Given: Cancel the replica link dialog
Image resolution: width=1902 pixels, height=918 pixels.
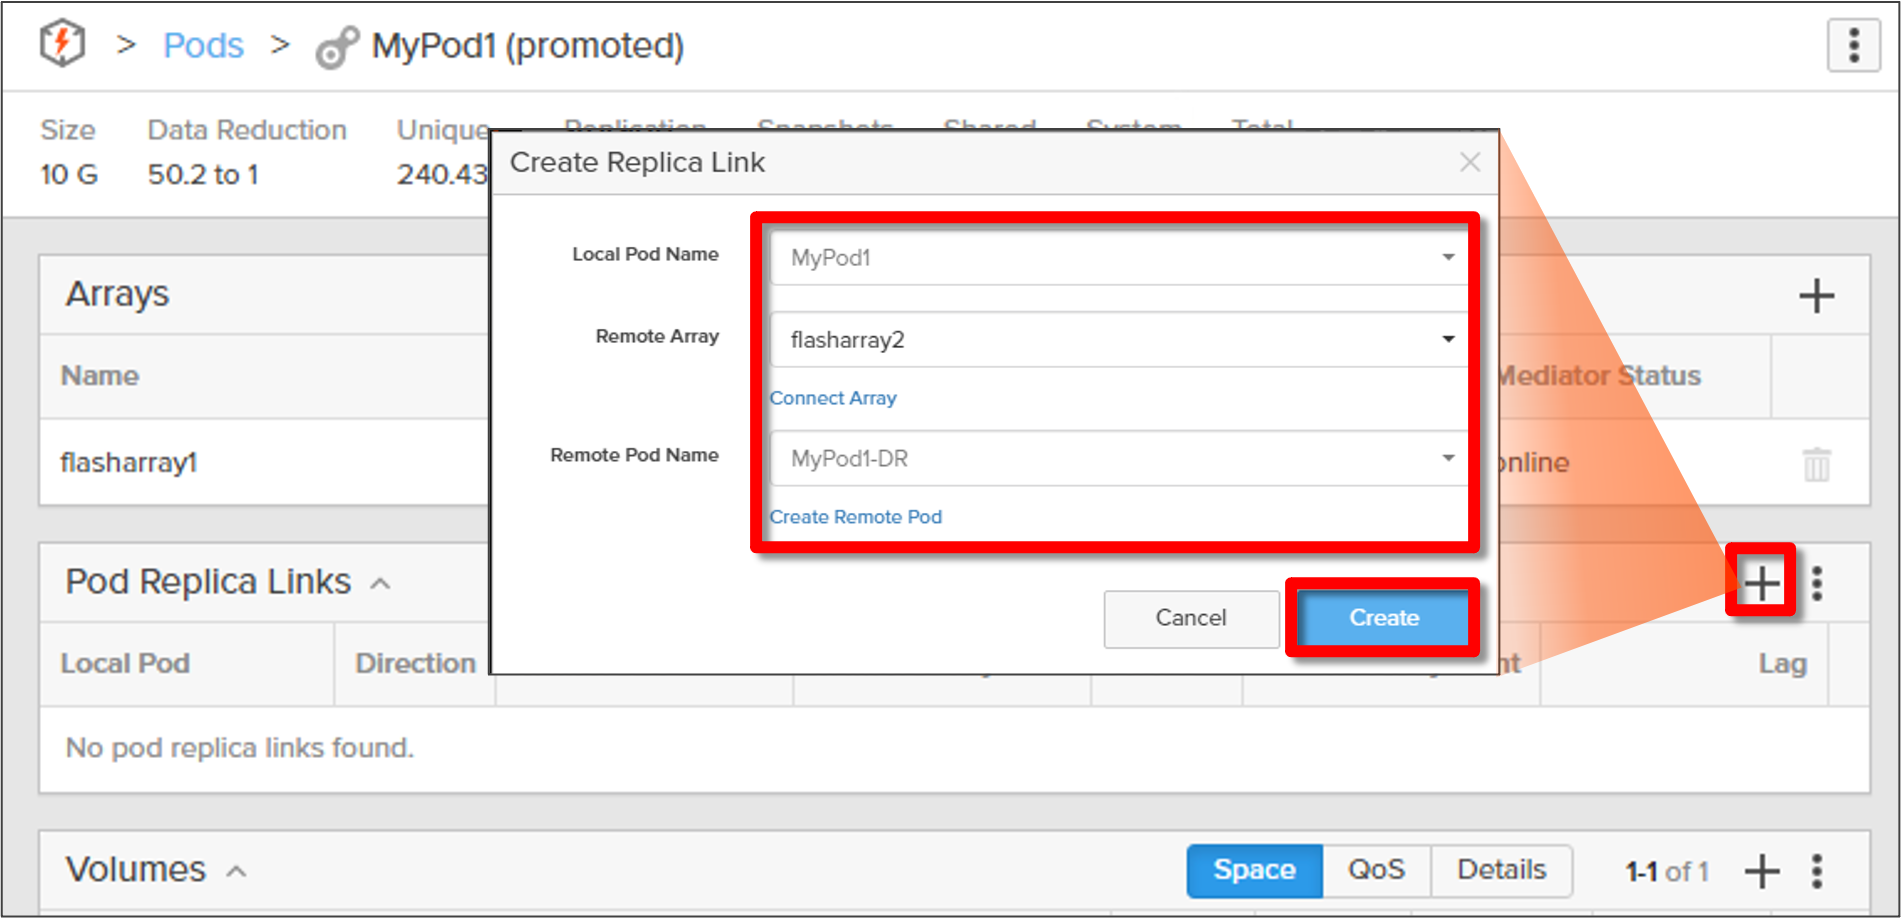Looking at the screenshot, I should [1191, 618].
